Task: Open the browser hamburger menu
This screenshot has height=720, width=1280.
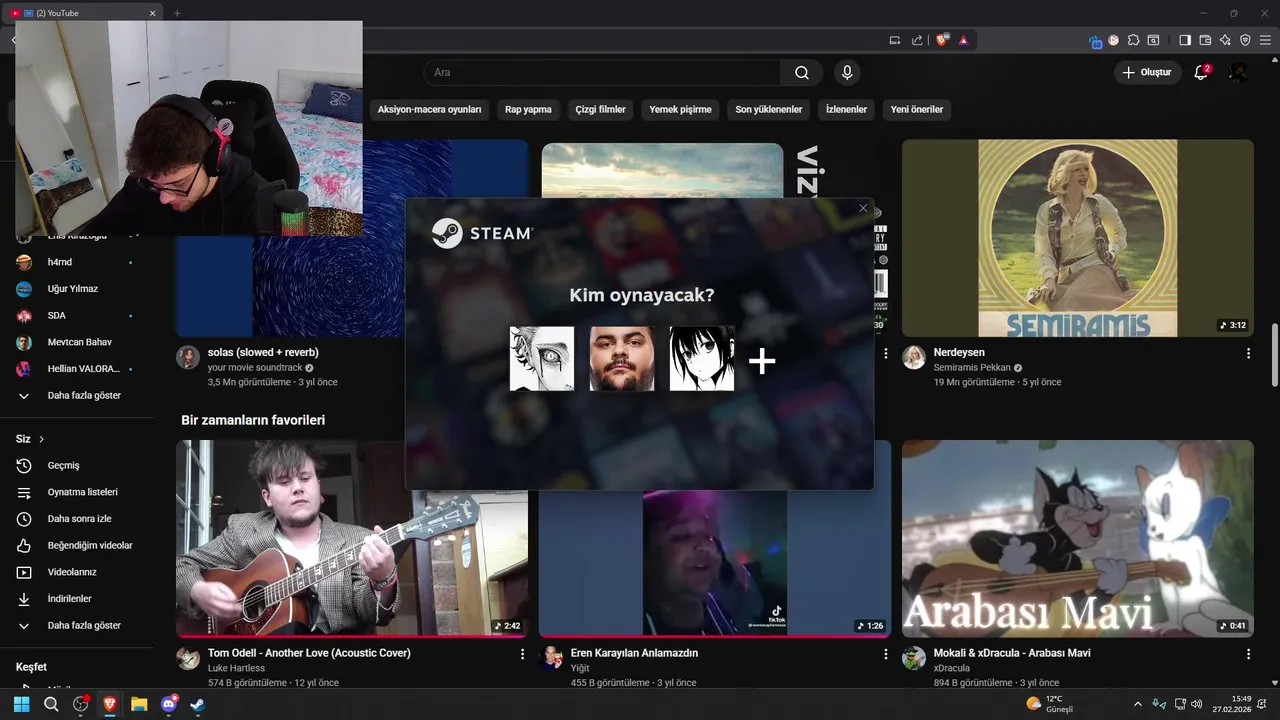Action: tap(1265, 40)
